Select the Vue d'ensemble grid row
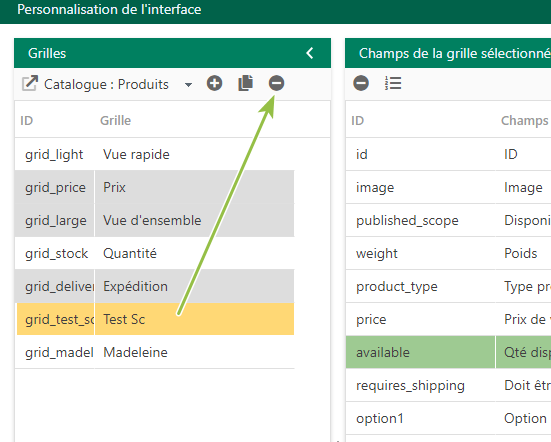 pos(155,220)
